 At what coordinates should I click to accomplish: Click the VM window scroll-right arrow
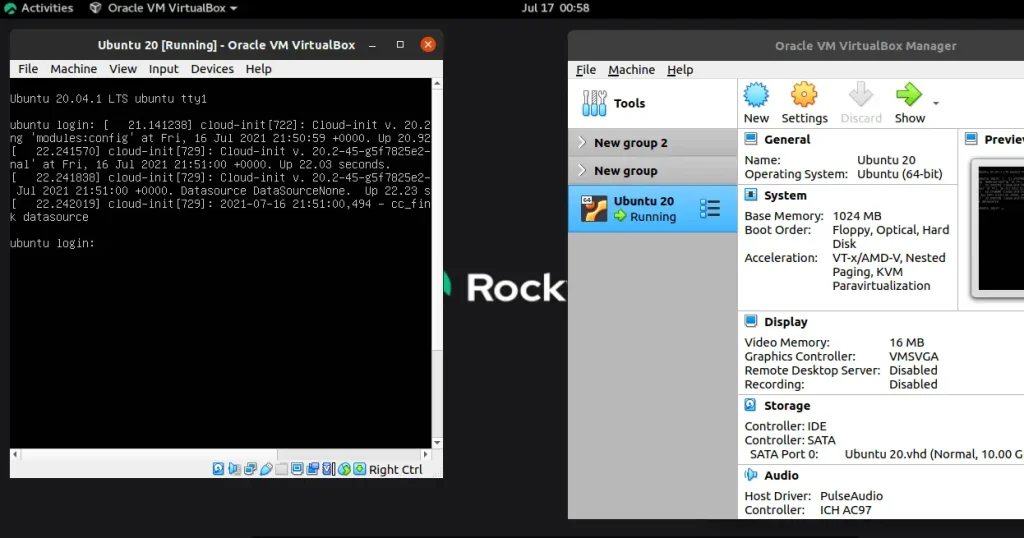pyautogui.click(x=426, y=454)
